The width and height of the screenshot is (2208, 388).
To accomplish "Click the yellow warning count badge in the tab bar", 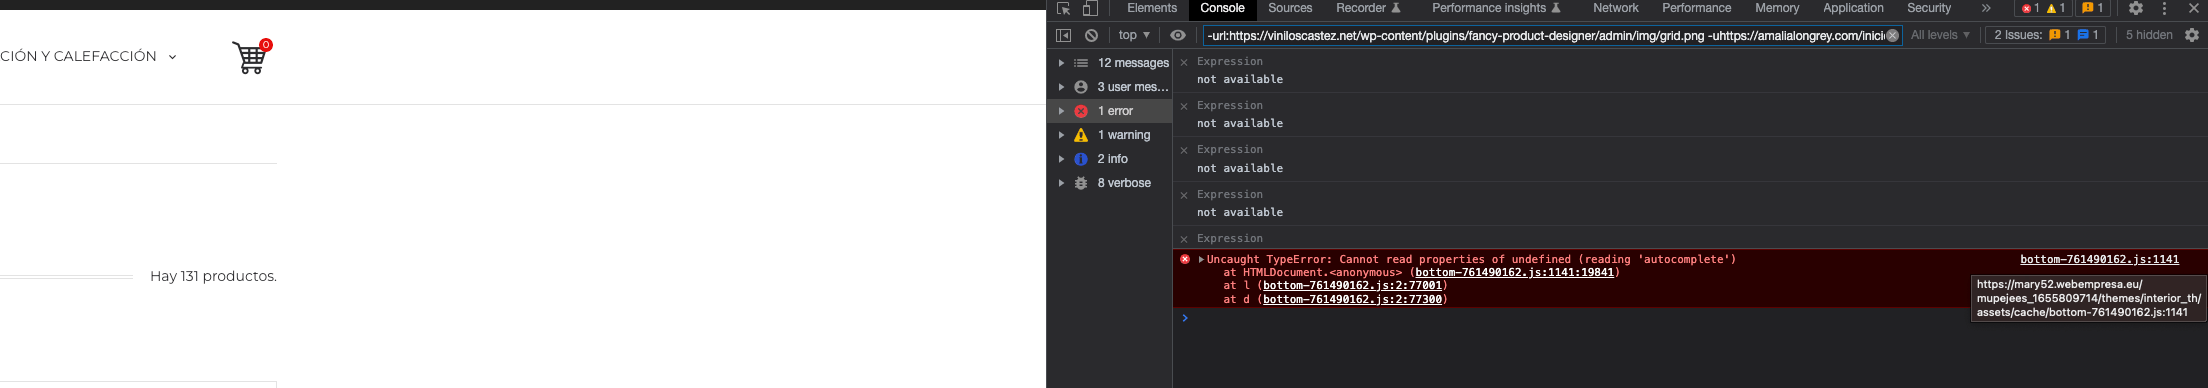I will tap(2056, 8).
